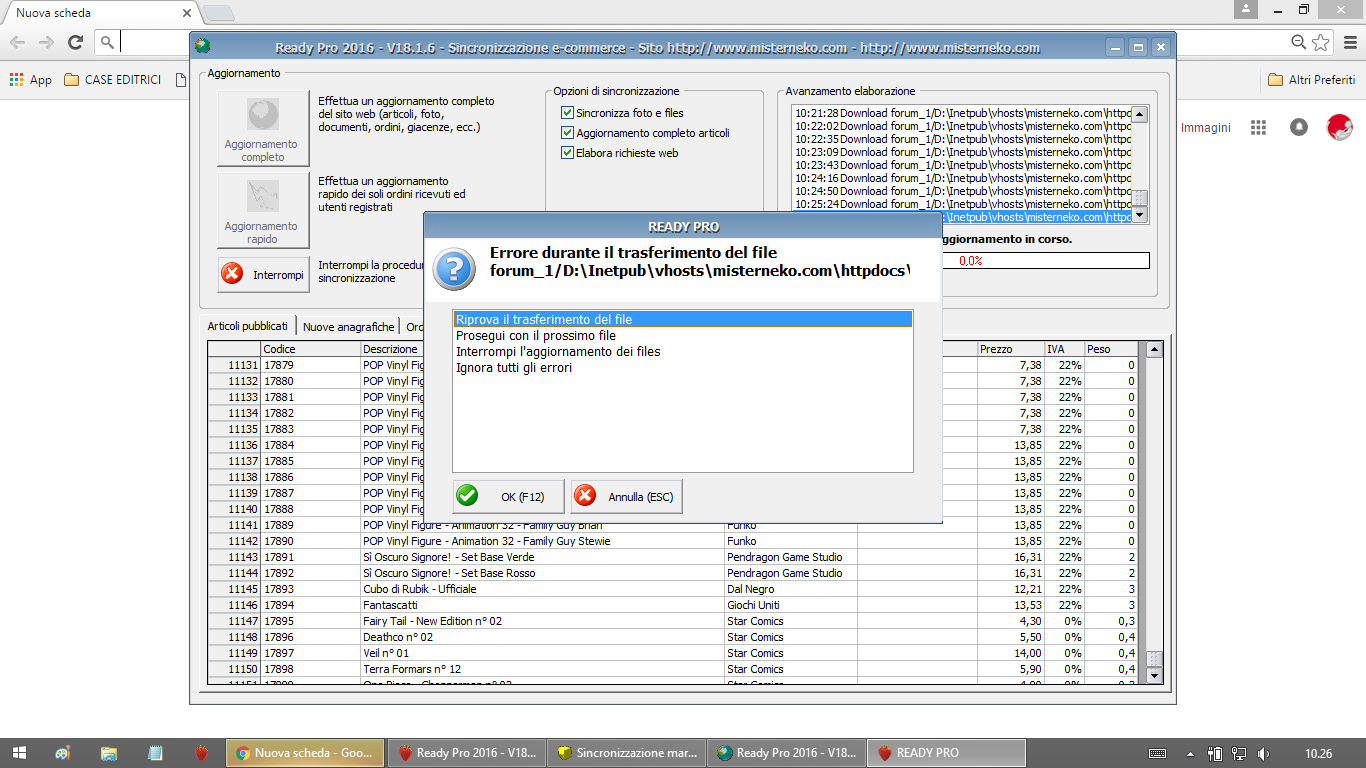The image size is (1366, 768).
Task: Select Interrompi l'aggiornamento dei files option
Action: tap(683, 352)
